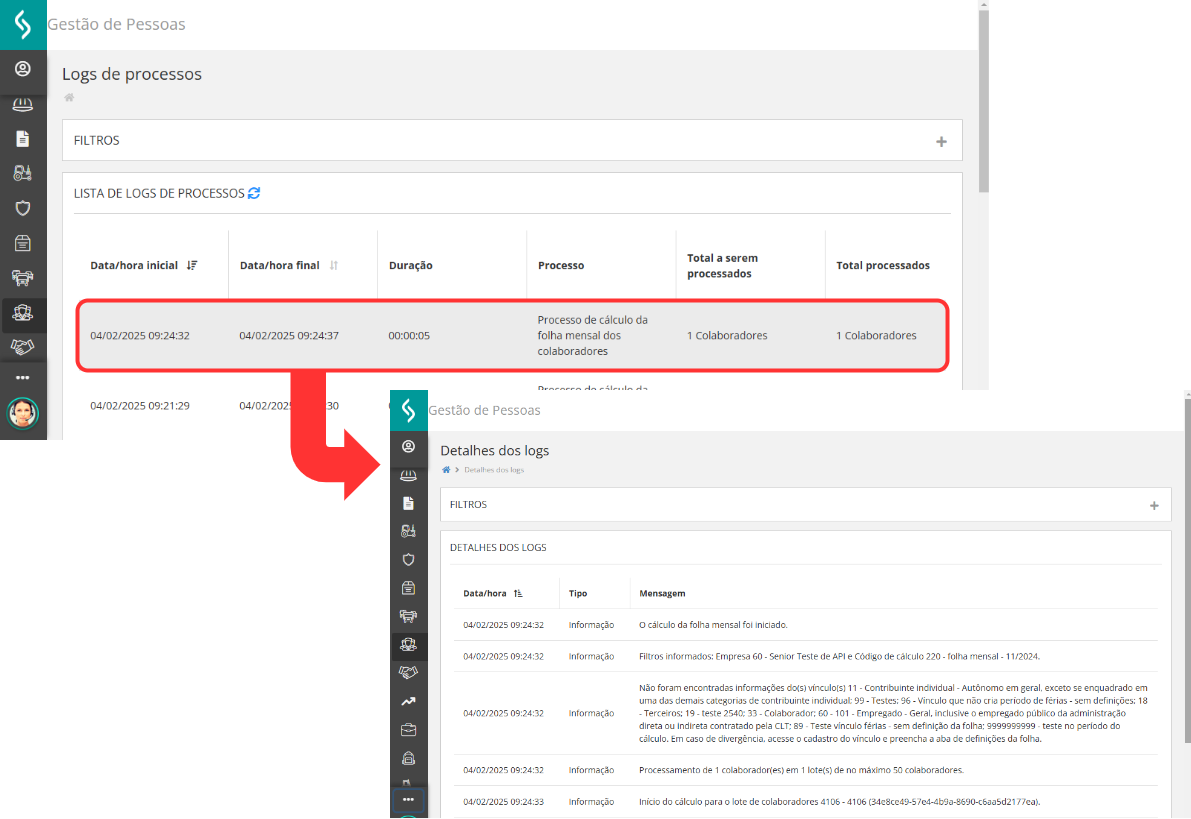This screenshot has width=1191, height=819.
Task: Click home breadcrumb icon in Detalhes dos logs window
Action: pos(446,470)
